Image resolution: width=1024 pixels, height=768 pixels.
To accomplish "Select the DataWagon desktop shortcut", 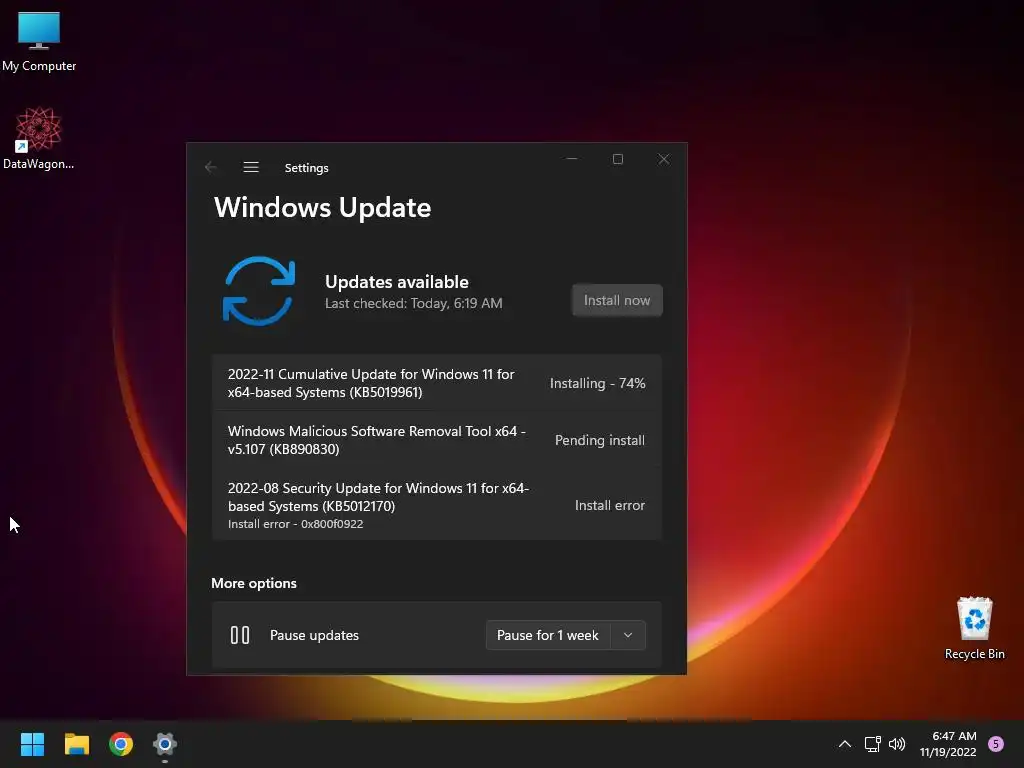I will pyautogui.click(x=39, y=138).
